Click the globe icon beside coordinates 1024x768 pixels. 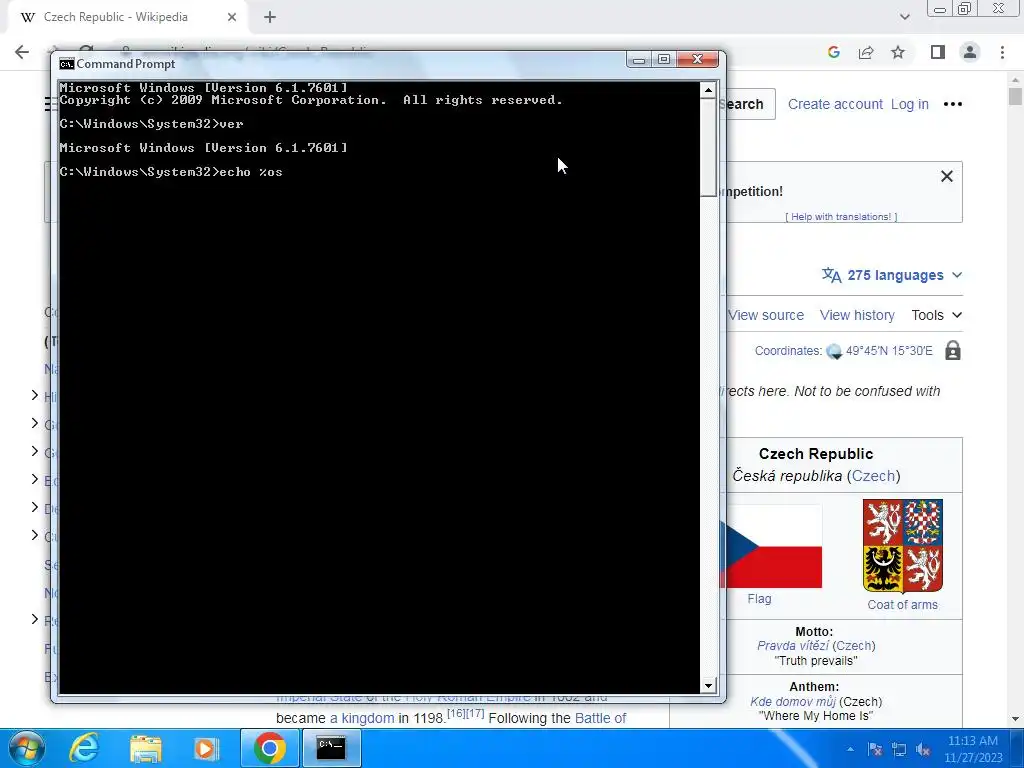pos(834,351)
